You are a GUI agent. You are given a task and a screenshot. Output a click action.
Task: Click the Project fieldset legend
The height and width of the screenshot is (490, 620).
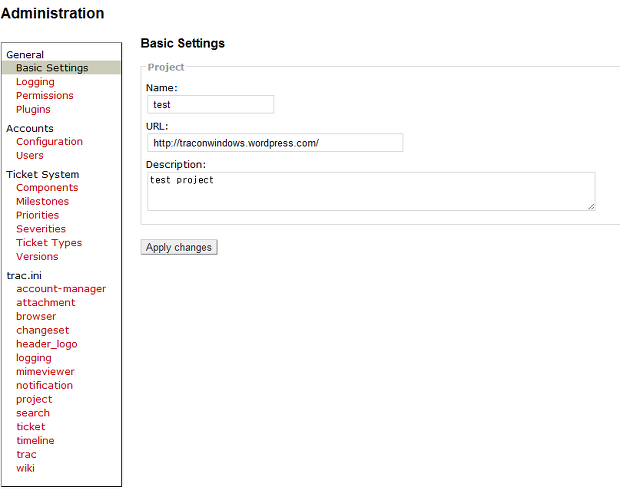coord(166,67)
